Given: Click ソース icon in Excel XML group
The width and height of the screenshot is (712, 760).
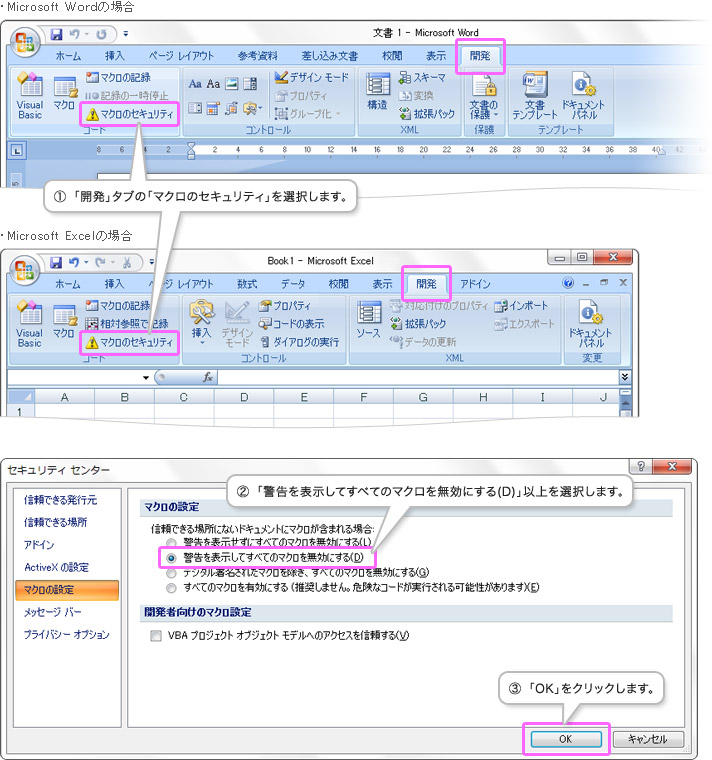Looking at the screenshot, I should pos(368,320).
